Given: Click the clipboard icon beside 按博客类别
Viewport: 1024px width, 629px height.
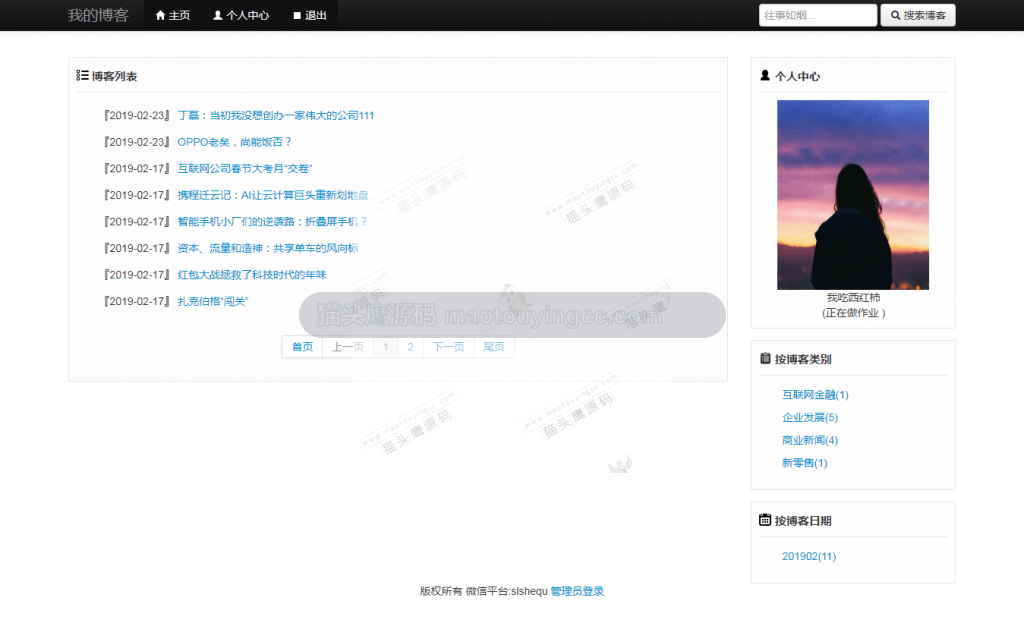Looking at the screenshot, I should click(x=765, y=359).
